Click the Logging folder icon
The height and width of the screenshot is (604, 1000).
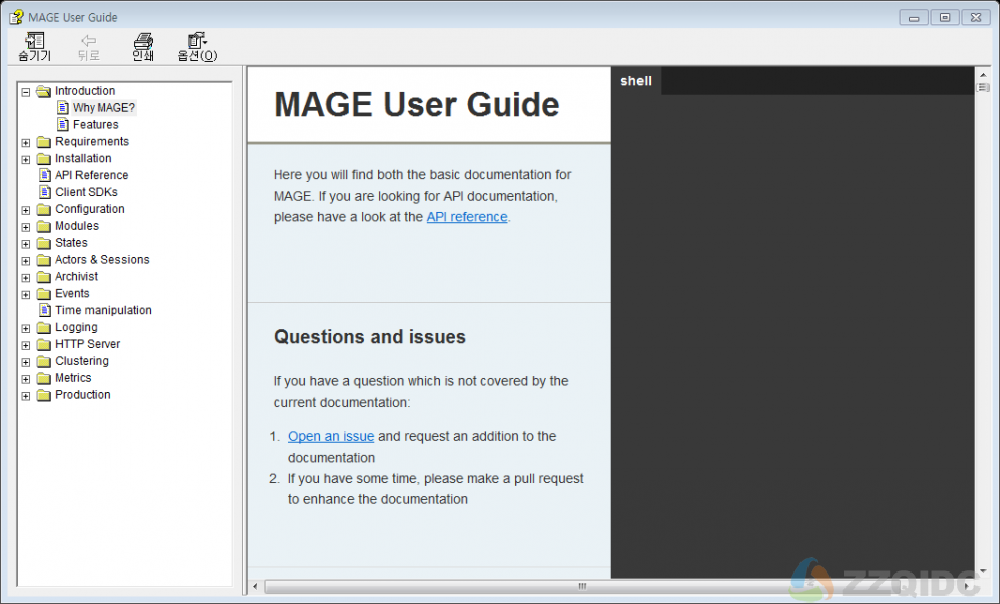43,328
